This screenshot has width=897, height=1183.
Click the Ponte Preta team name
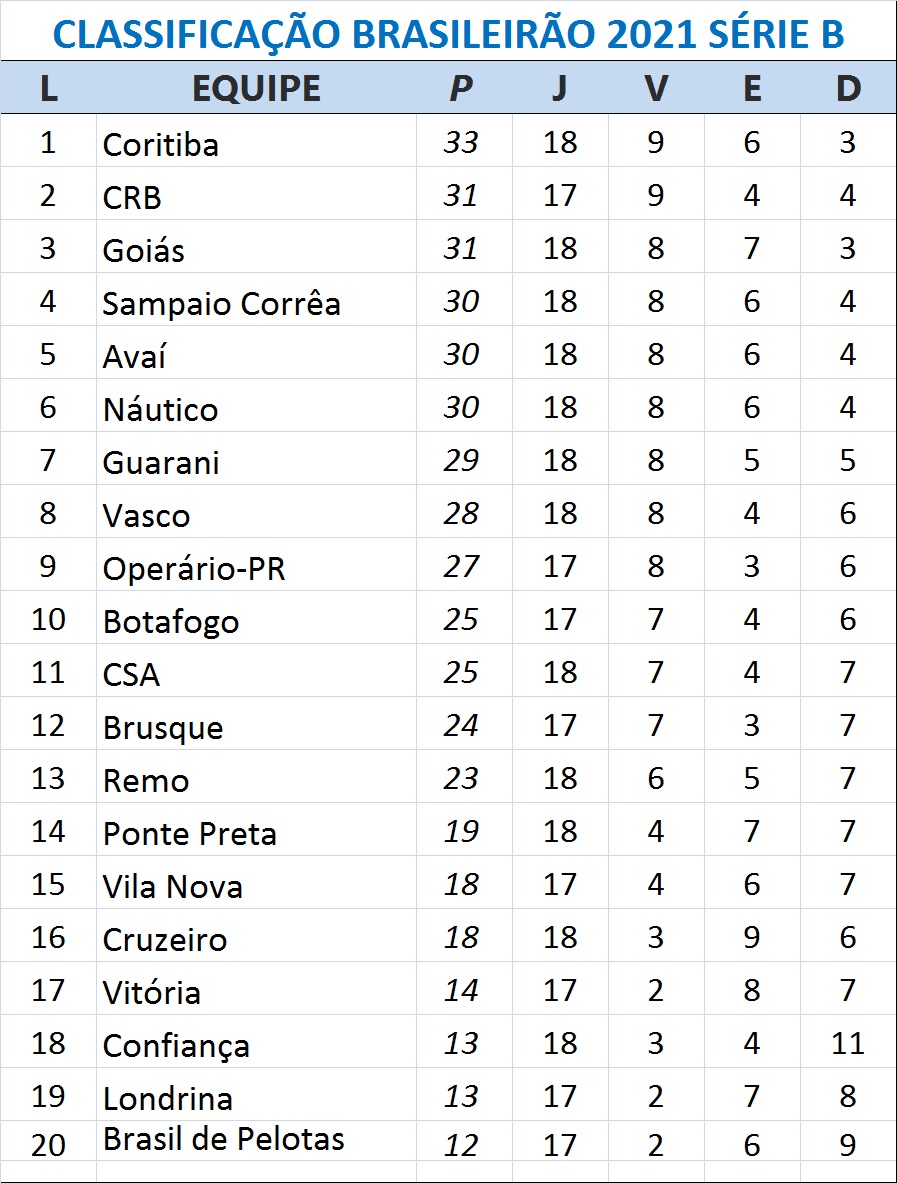click(x=190, y=834)
